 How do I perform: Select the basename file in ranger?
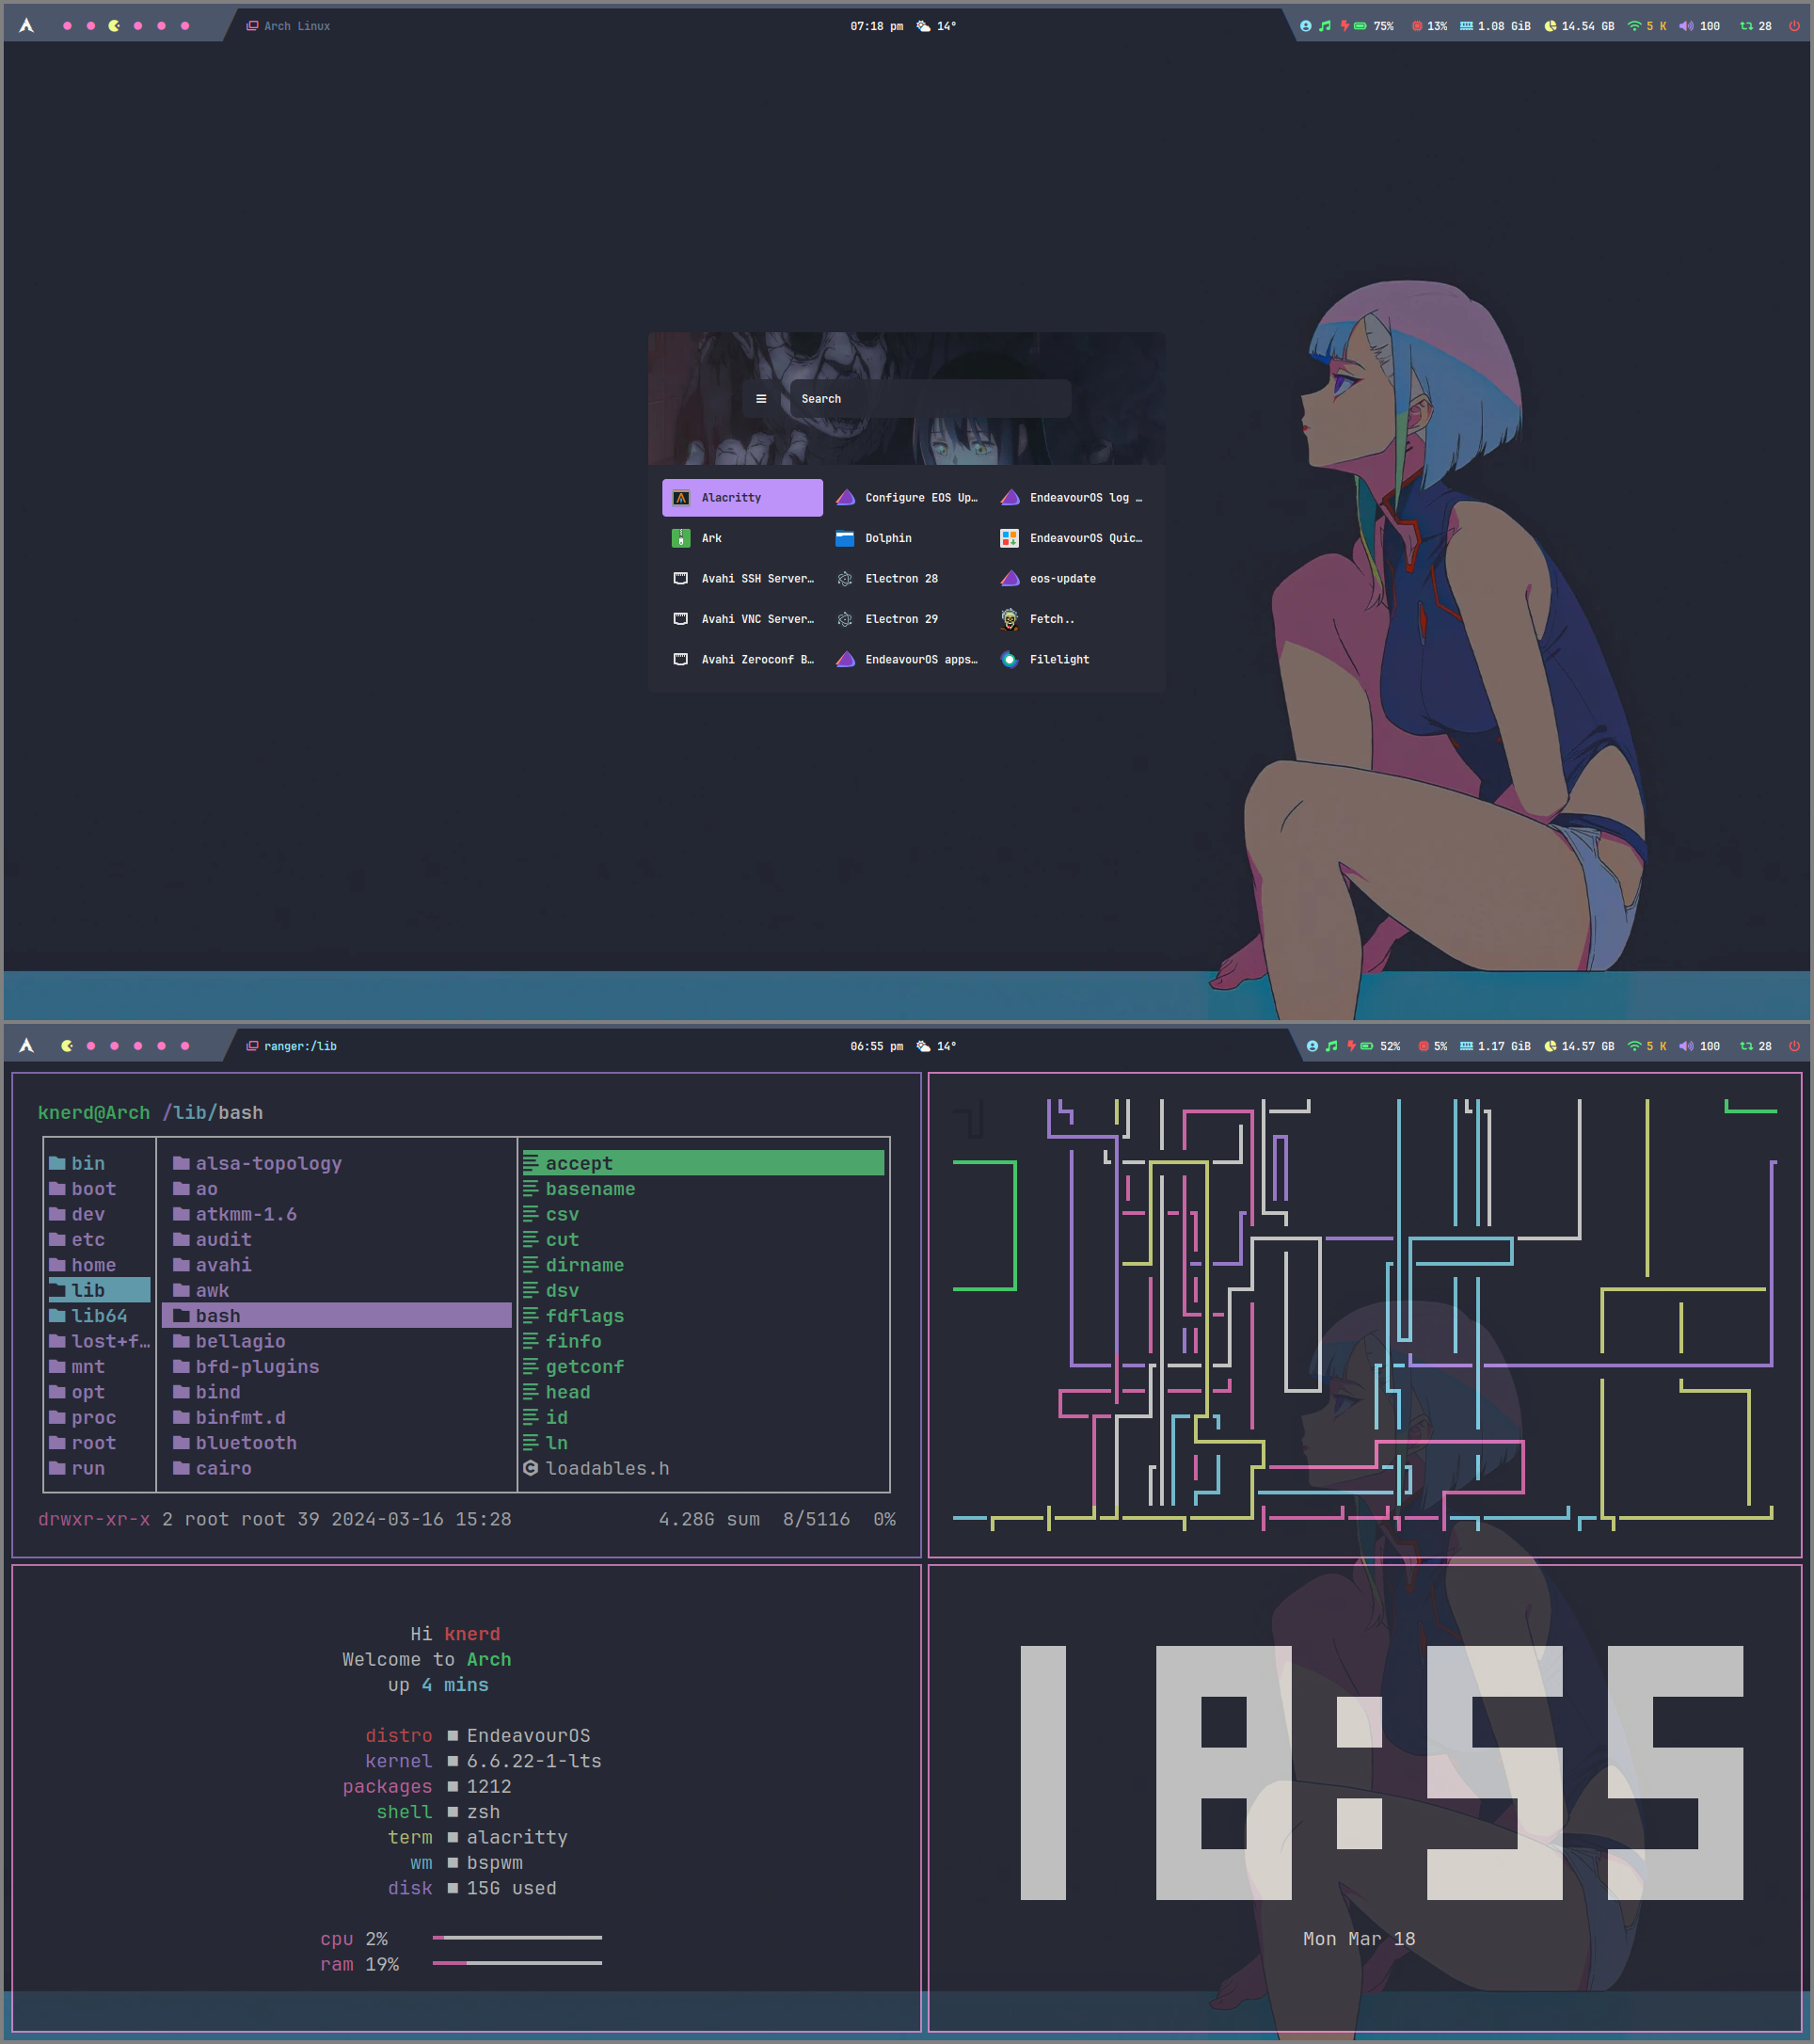pos(703,1189)
